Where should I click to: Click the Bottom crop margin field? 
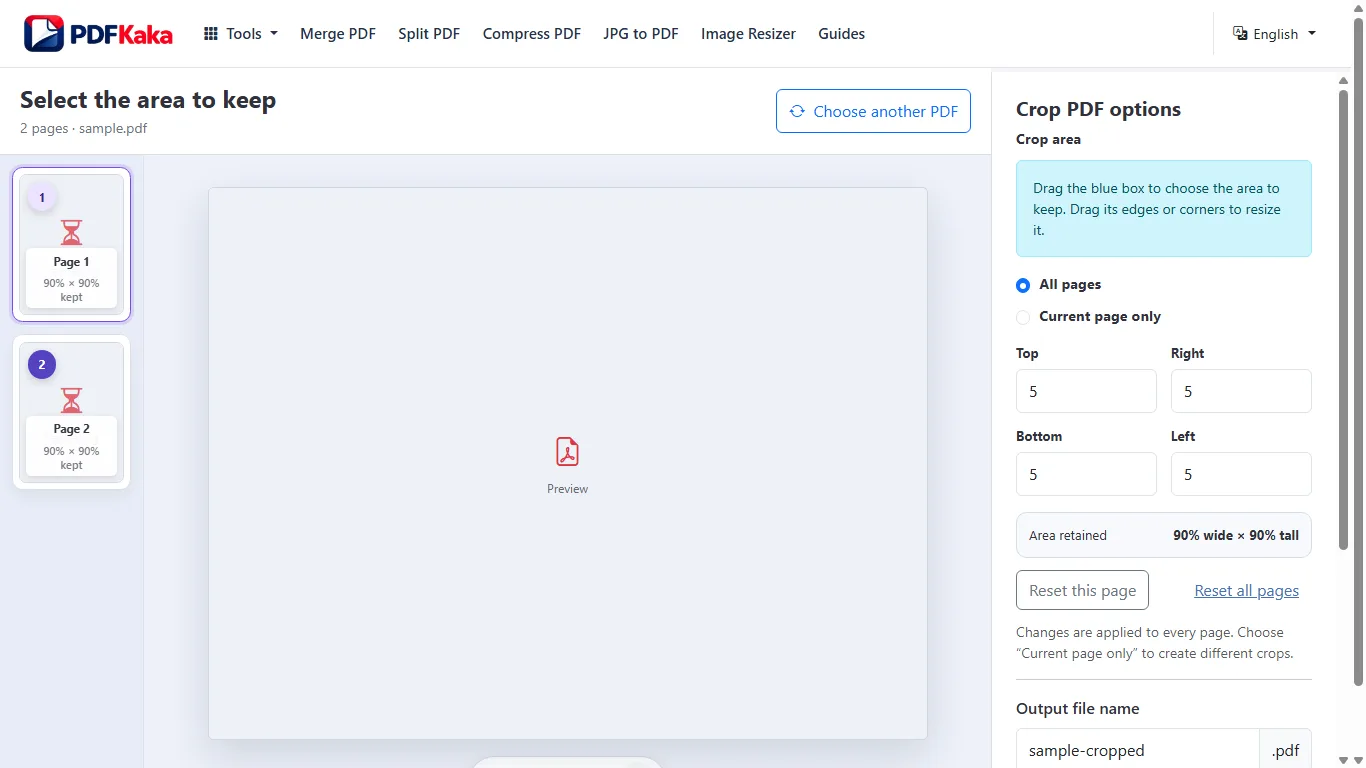click(1086, 474)
